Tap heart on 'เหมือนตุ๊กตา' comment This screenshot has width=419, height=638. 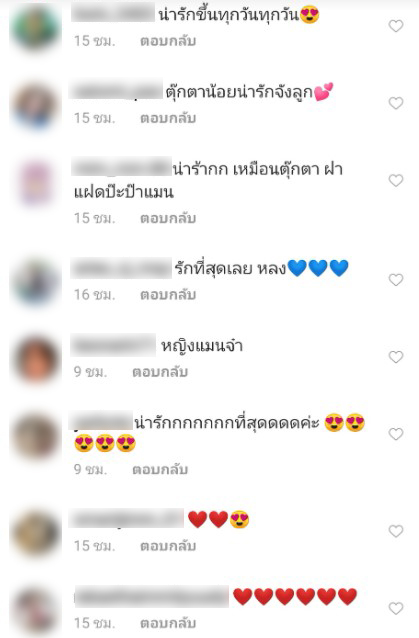click(x=396, y=180)
